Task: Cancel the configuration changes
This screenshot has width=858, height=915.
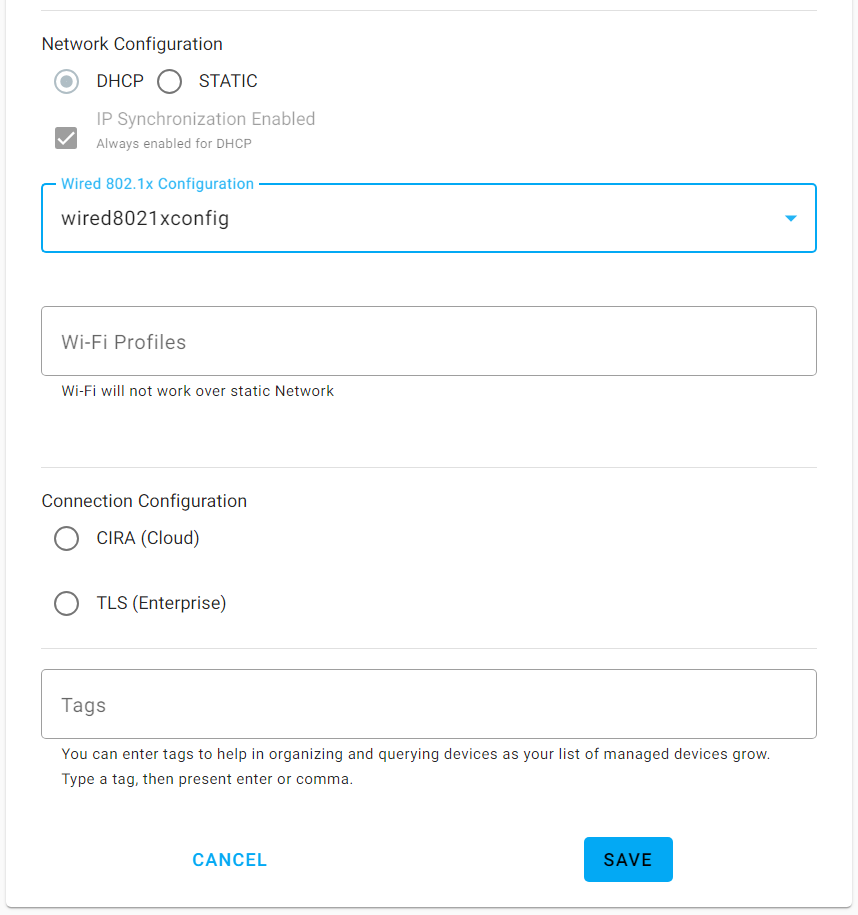Action: point(229,859)
